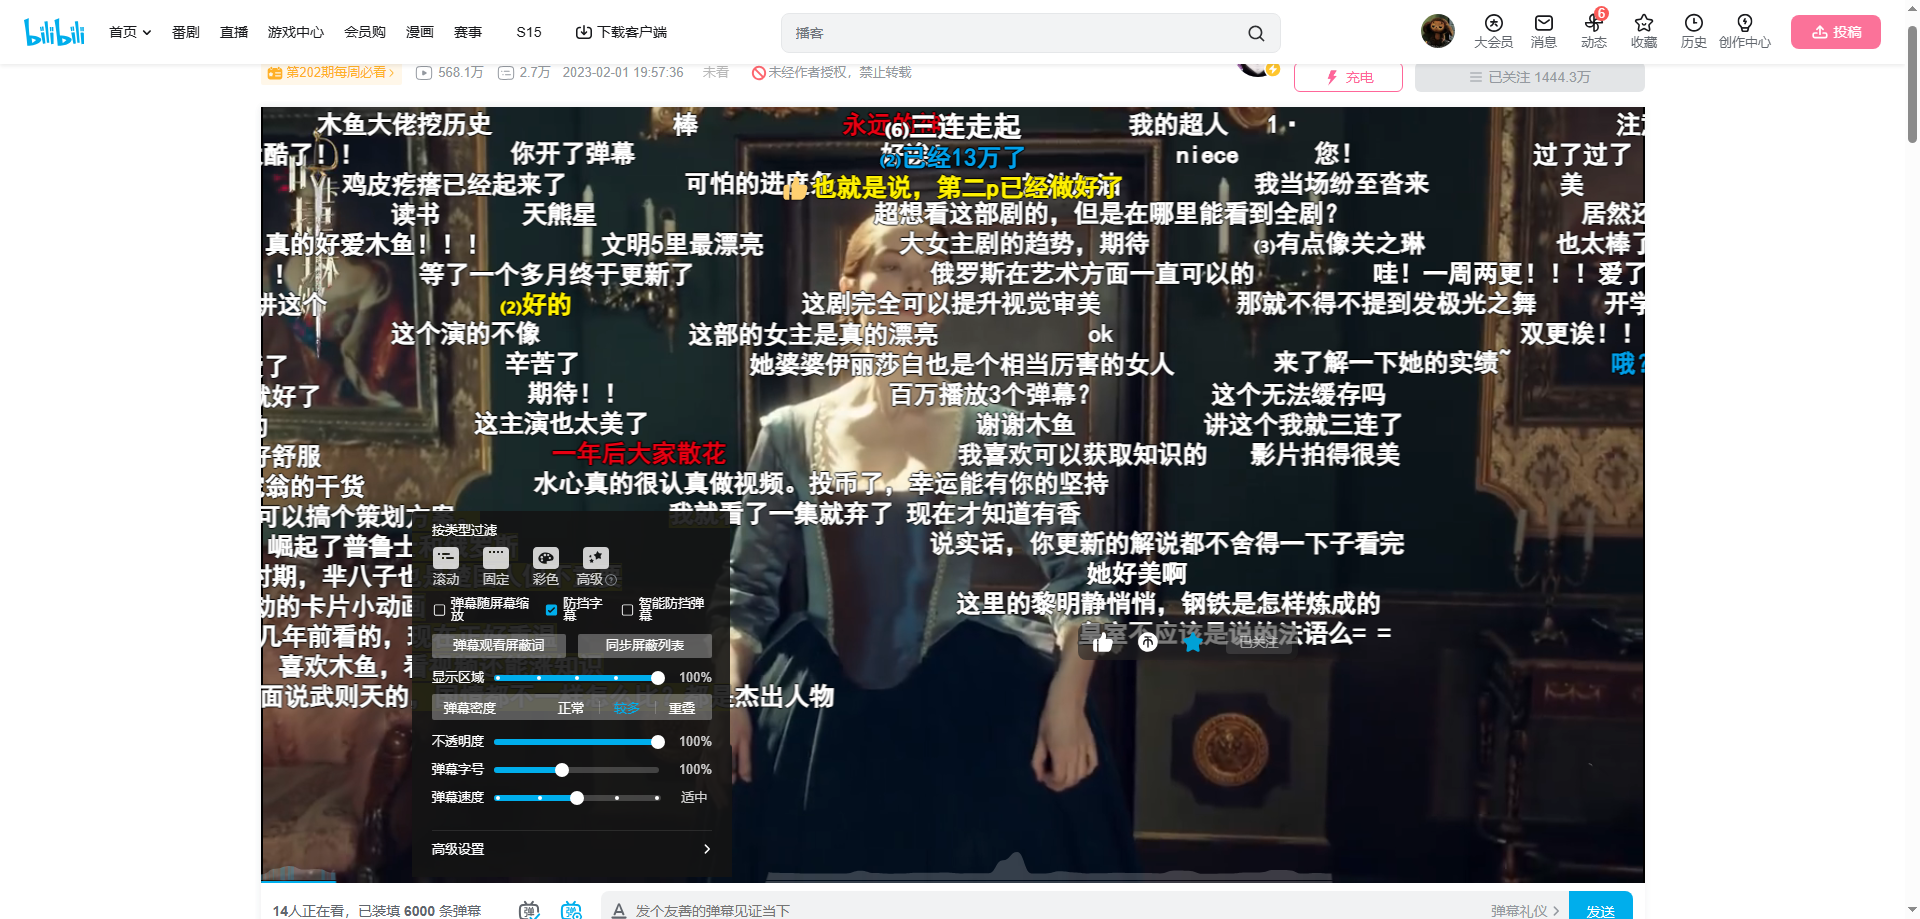
Task: Adjust 不透明度 opacity slider
Action: click(577, 742)
